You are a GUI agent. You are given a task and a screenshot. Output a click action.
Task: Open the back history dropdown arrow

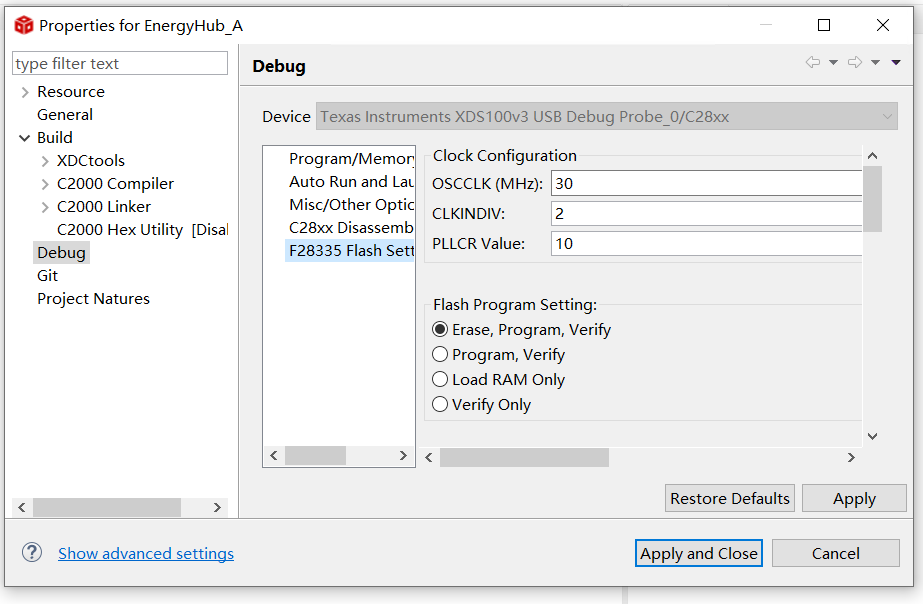coord(833,63)
